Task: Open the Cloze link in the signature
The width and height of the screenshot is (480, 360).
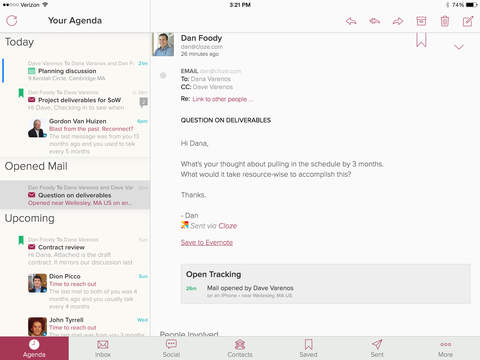Action: tap(228, 226)
